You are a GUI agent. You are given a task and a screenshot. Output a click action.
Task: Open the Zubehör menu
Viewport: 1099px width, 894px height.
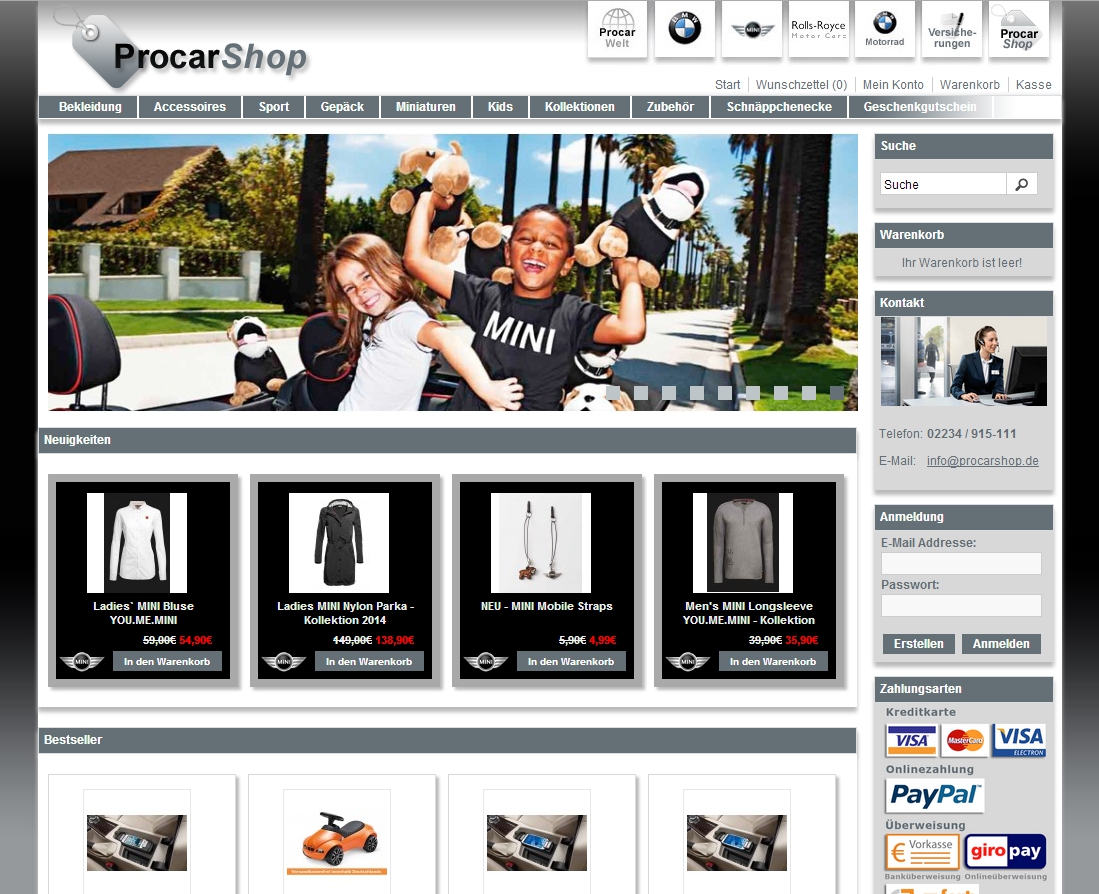click(670, 106)
